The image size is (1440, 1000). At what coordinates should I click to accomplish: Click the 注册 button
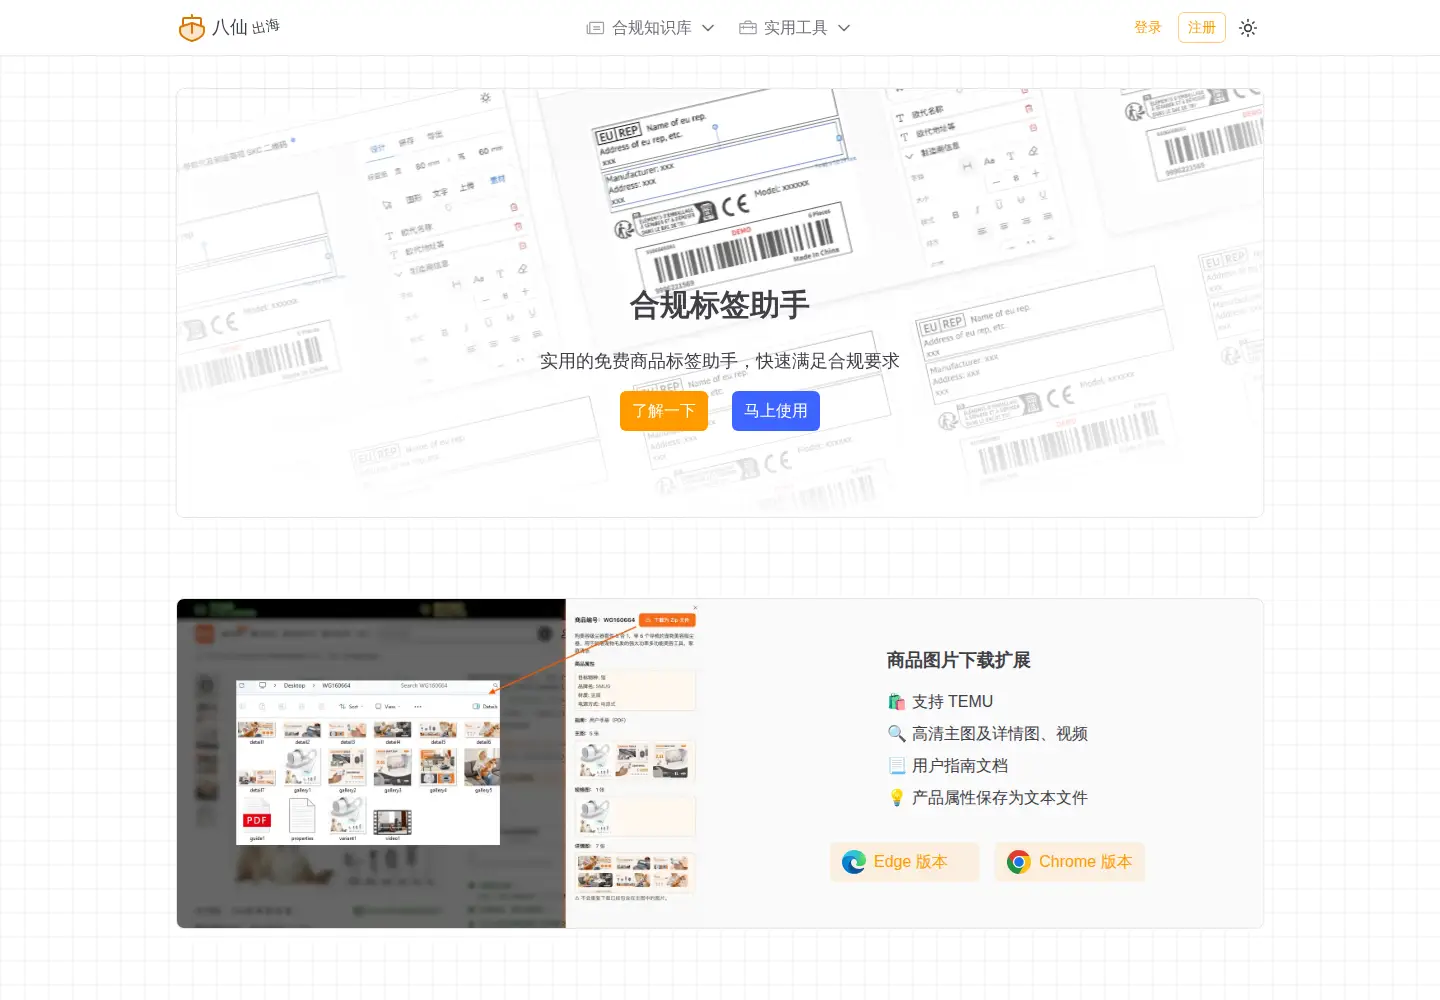coord(1202,28)
